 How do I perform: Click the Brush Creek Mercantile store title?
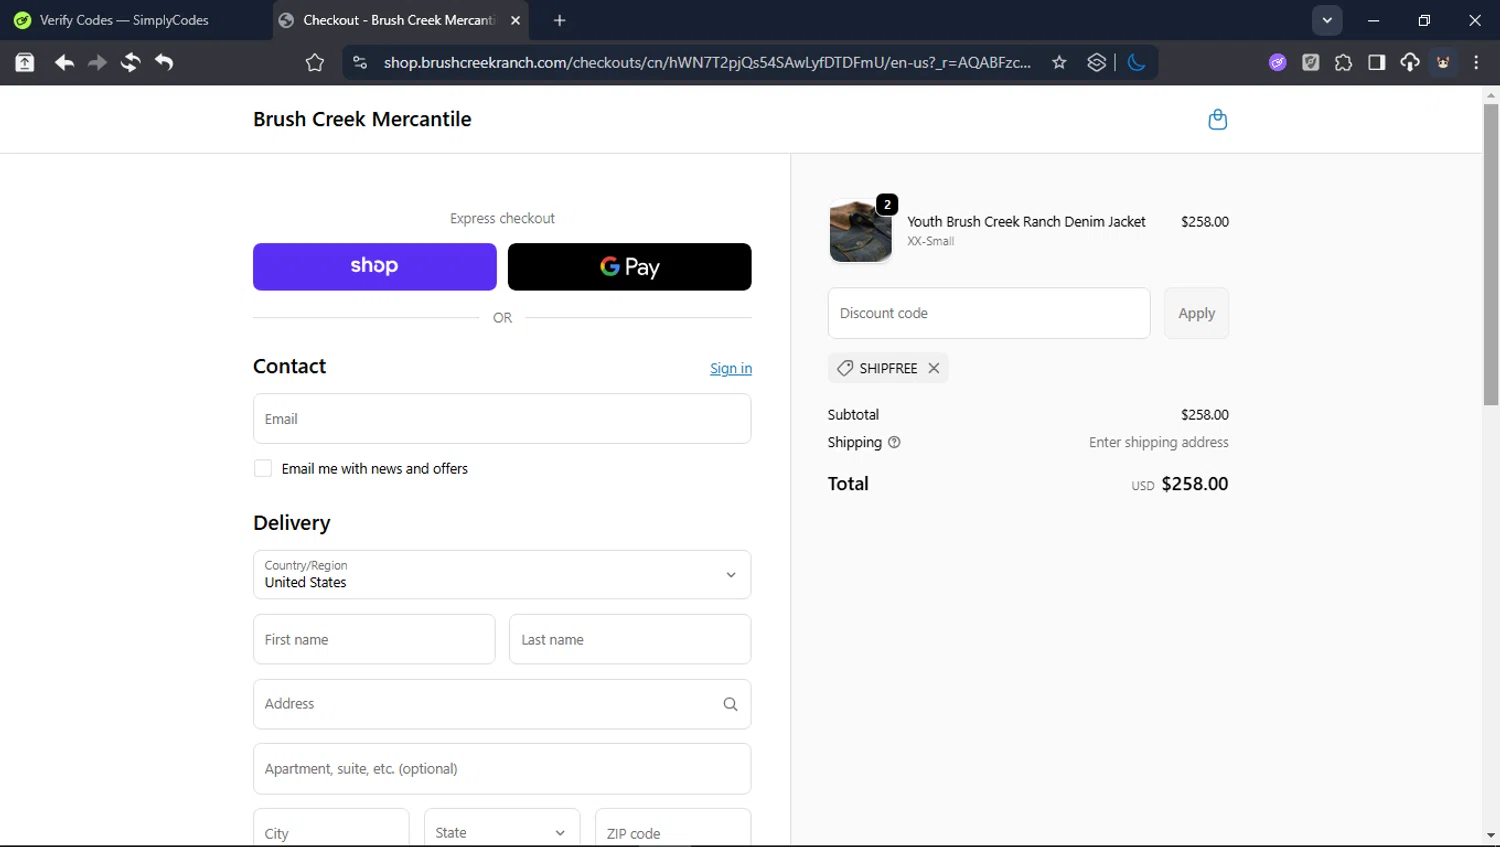pyautogui.click(x=362, y=119)
